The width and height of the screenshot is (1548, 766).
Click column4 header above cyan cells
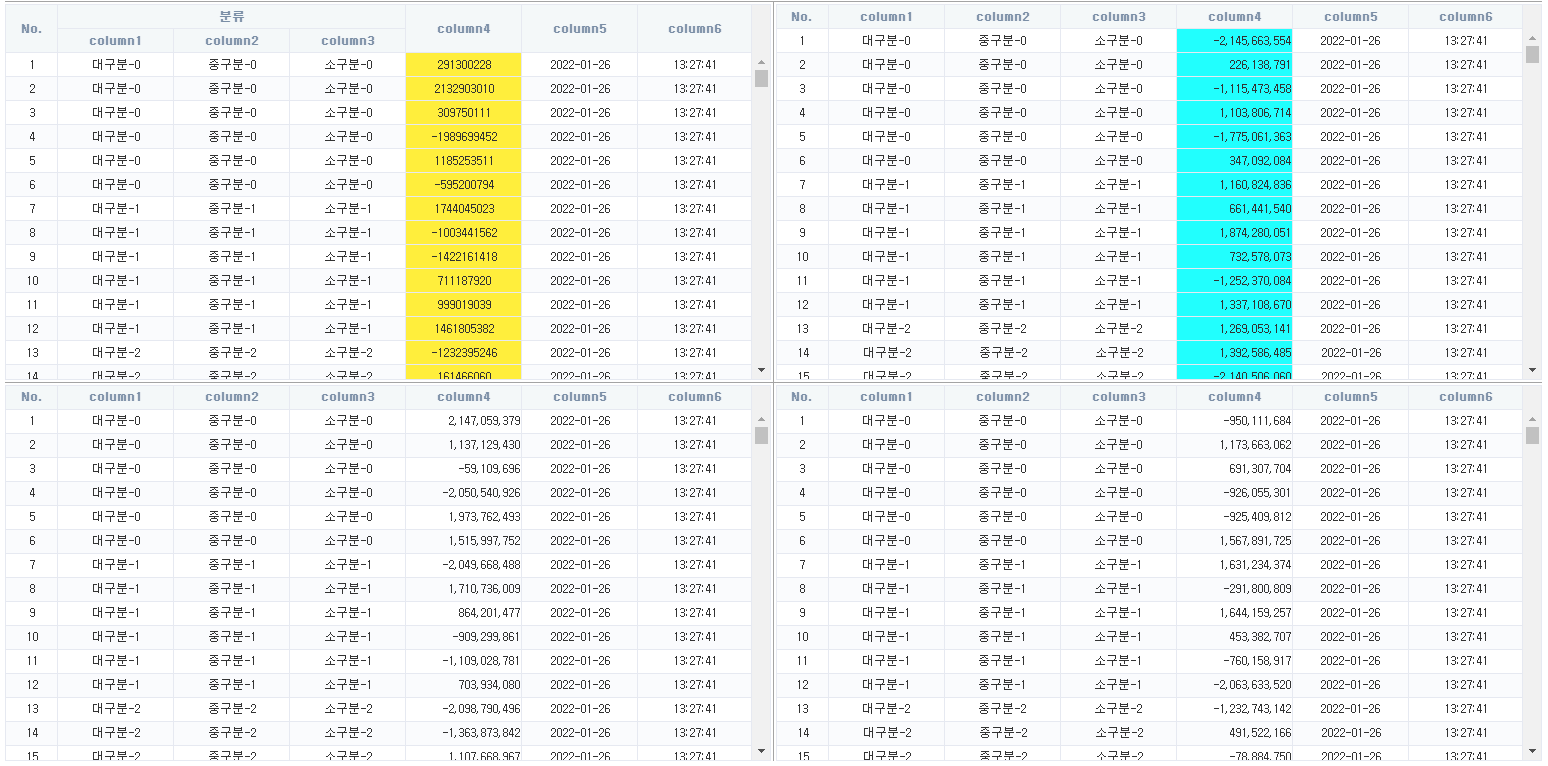pos(1235,17)
